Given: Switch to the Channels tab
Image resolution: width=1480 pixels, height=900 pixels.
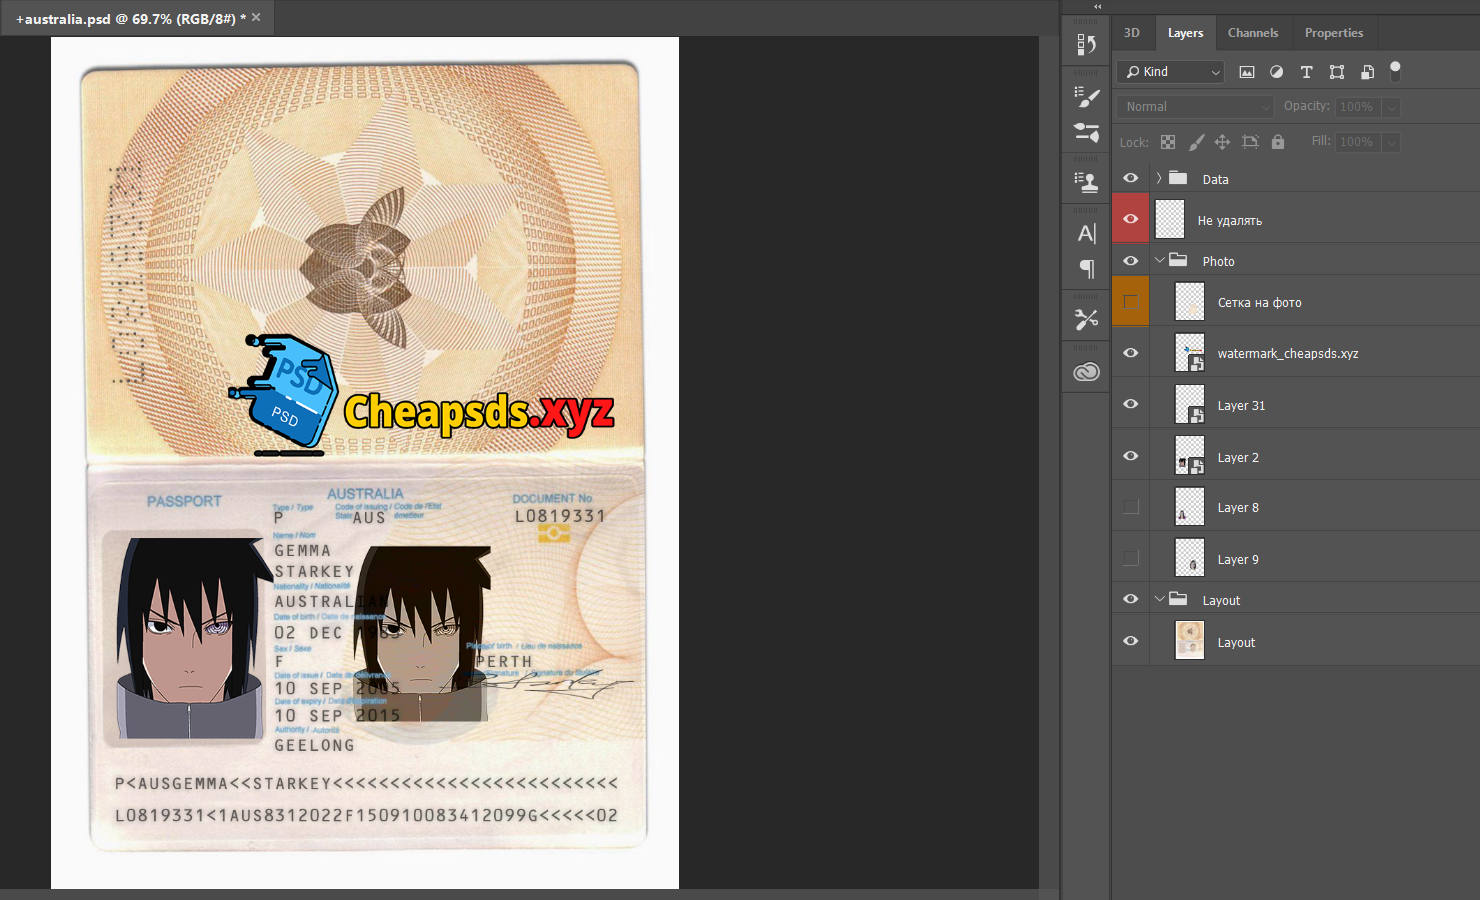Looking at the screenshot, I should pos(1252,33).
